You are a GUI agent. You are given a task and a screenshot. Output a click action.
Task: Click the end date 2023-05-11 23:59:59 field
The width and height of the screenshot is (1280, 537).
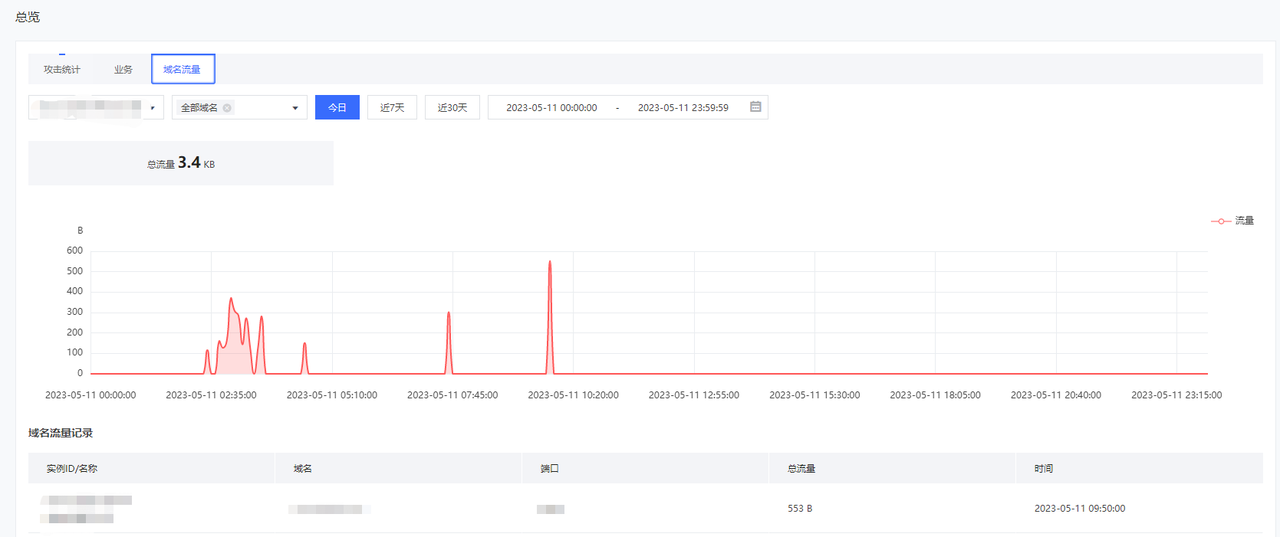[683, 107]
